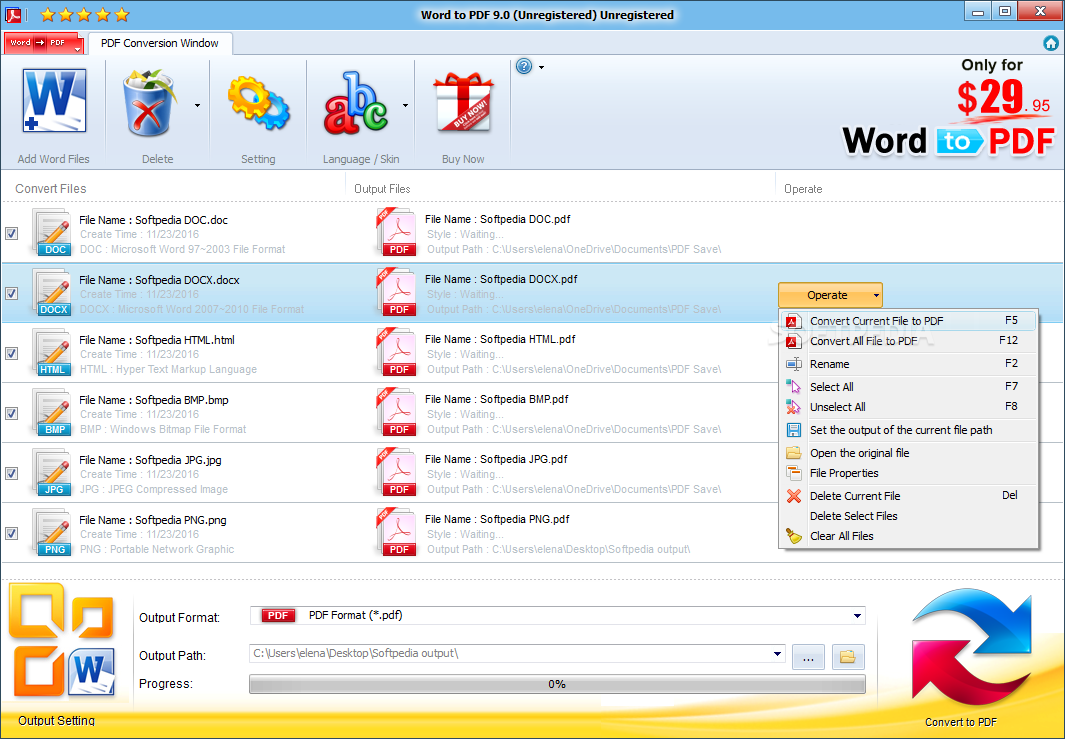
Task: Choose Set the output of the current file path
Action: click(x=909, y=430)
